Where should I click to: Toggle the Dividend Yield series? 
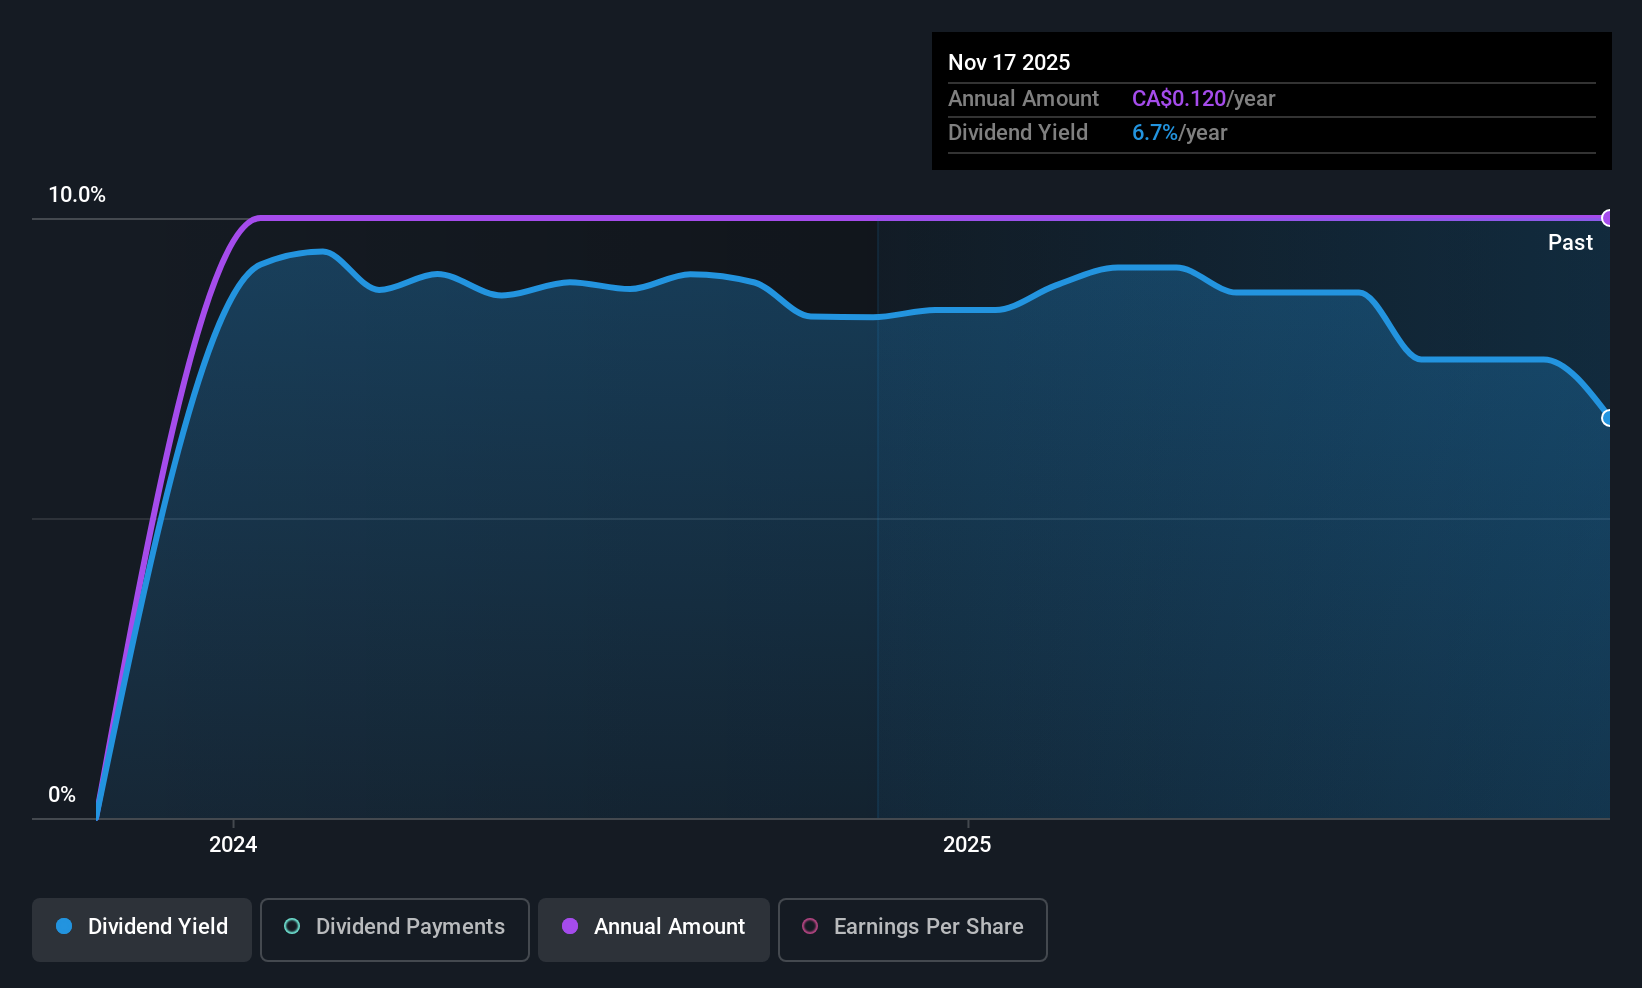point(142,929)
